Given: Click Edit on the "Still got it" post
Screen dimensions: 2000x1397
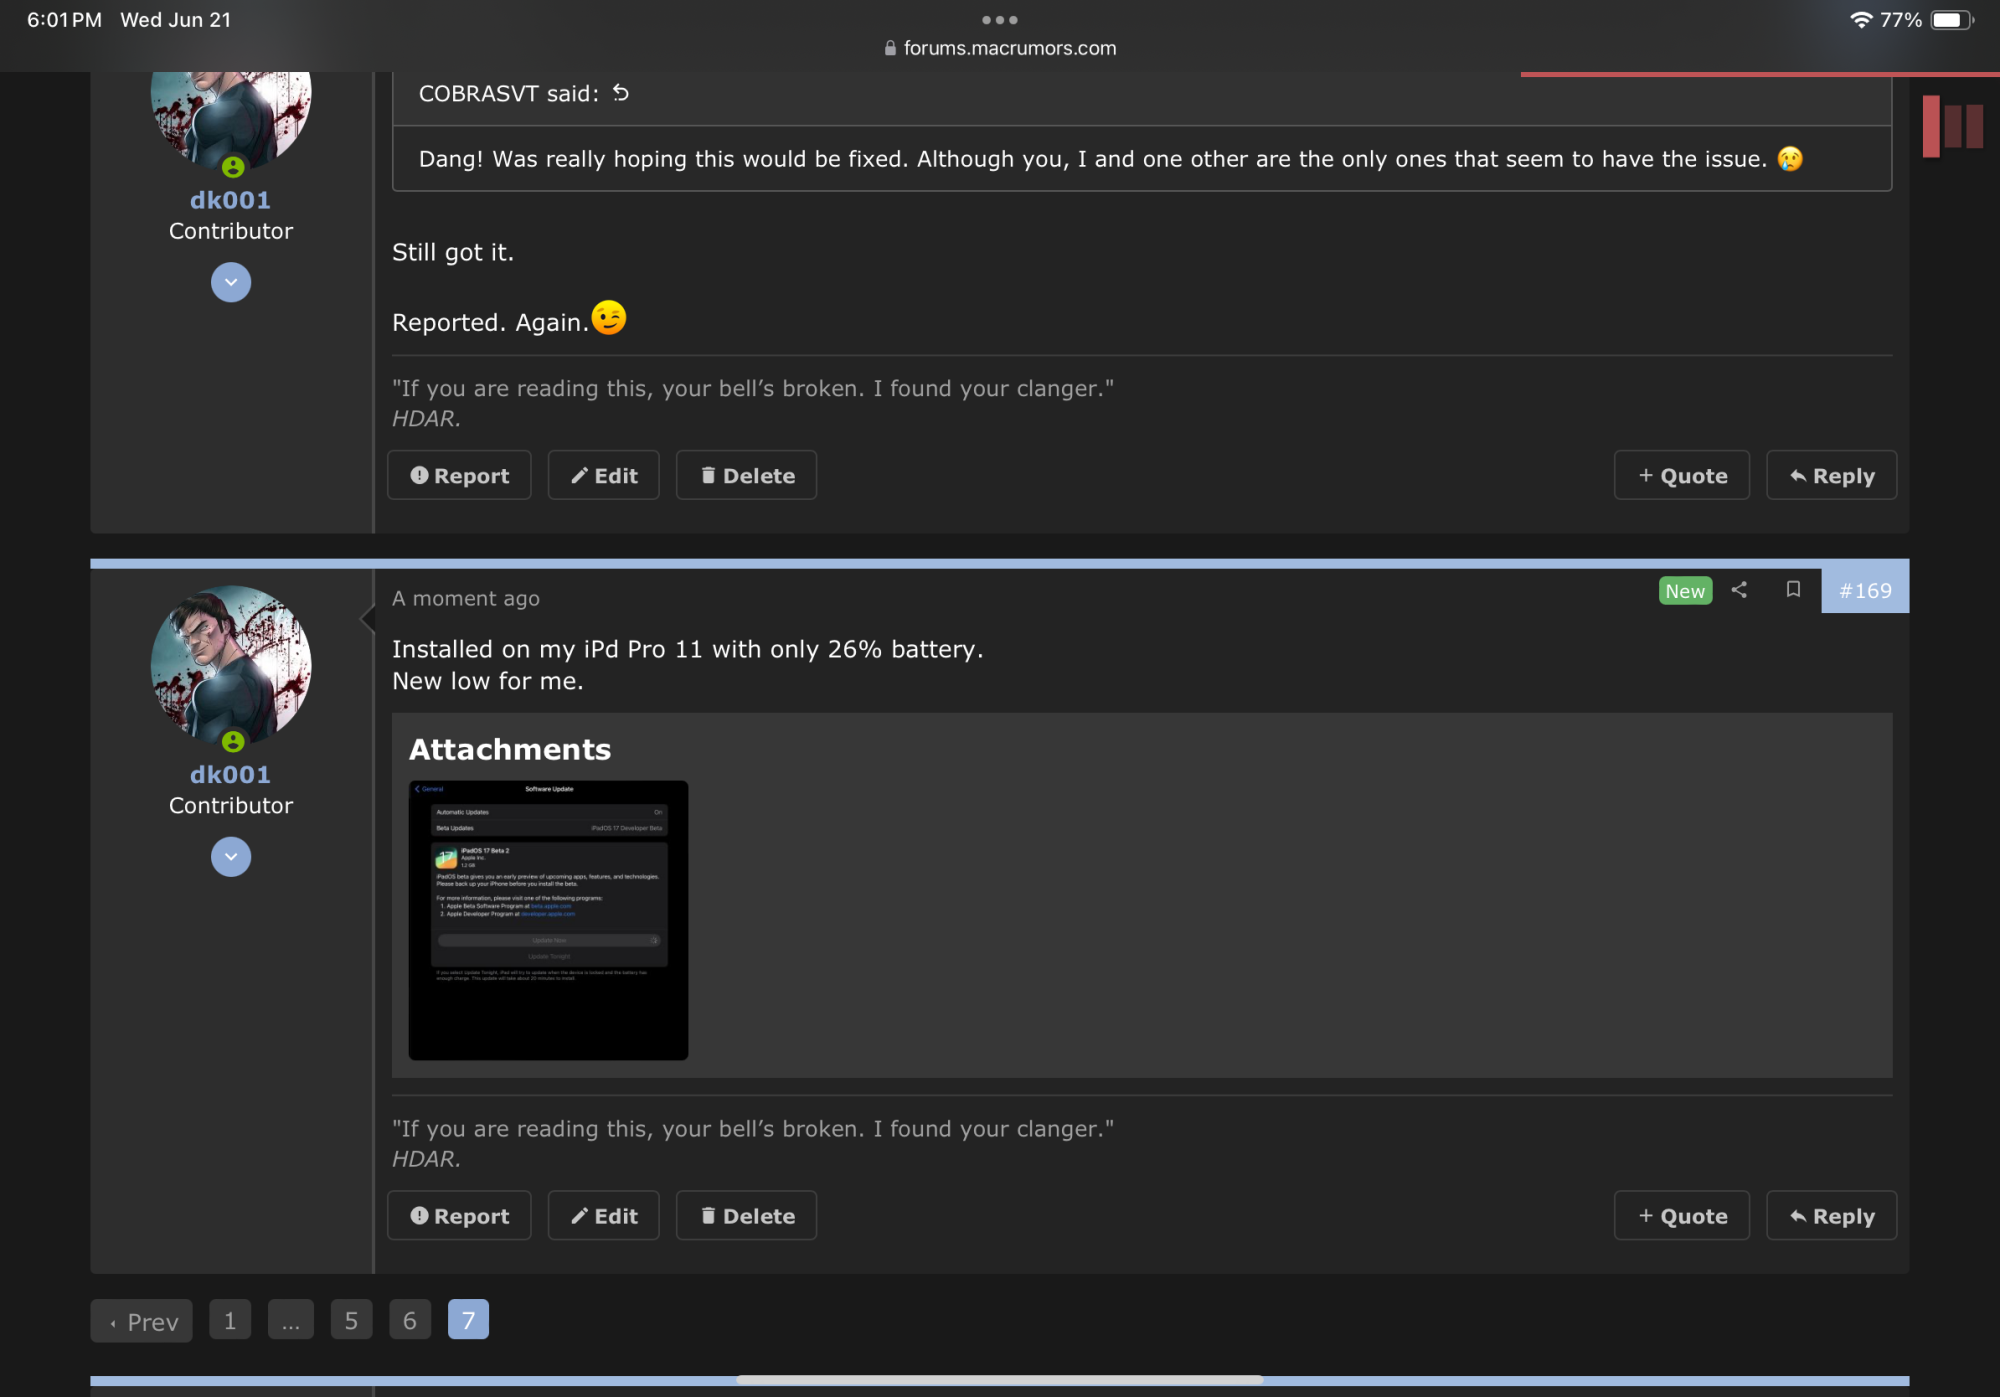Looking at the screenshot, I should point(604,475).
